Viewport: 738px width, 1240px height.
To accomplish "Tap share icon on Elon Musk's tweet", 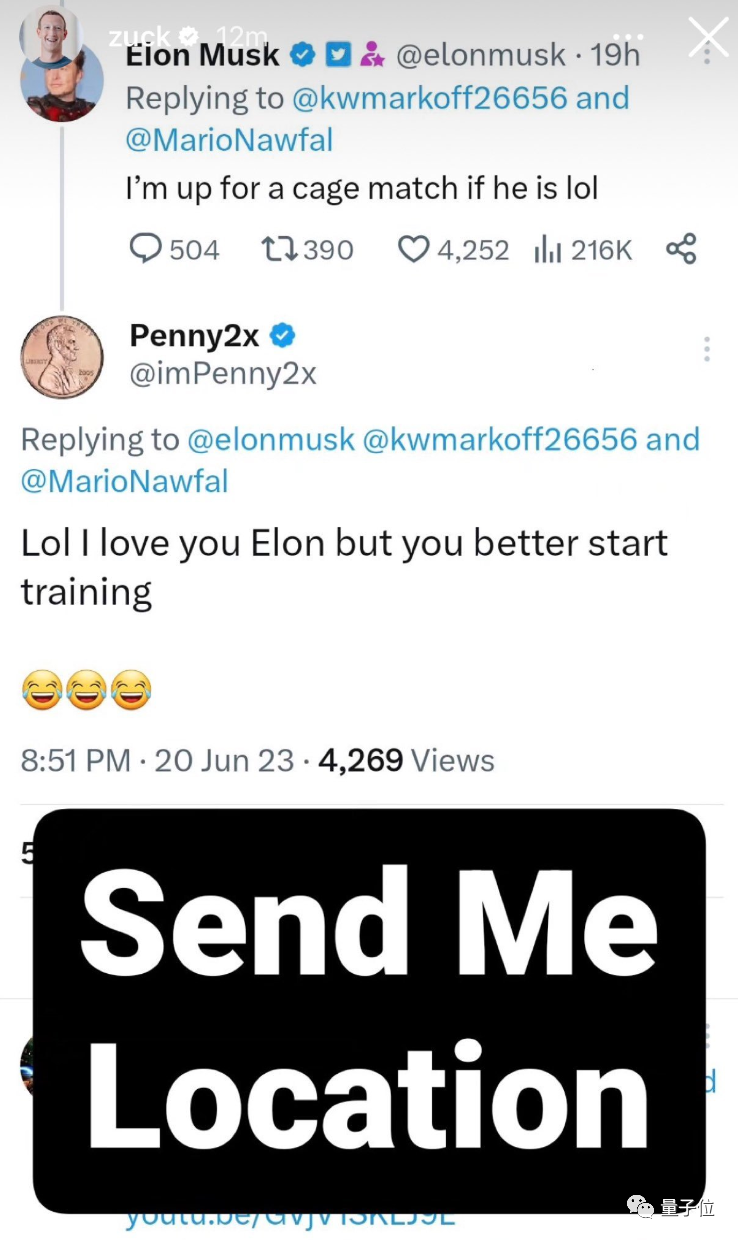I will (x=681, y=248).
